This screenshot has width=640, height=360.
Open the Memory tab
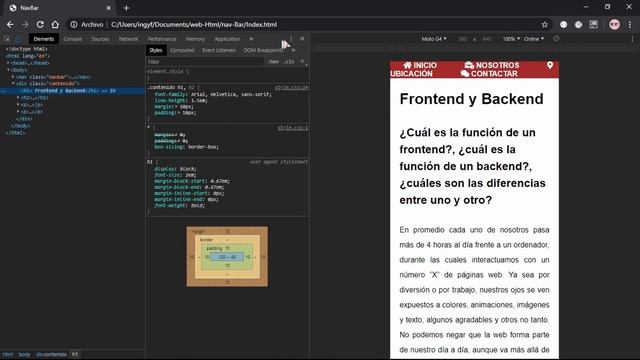click(x=195, y=39)
